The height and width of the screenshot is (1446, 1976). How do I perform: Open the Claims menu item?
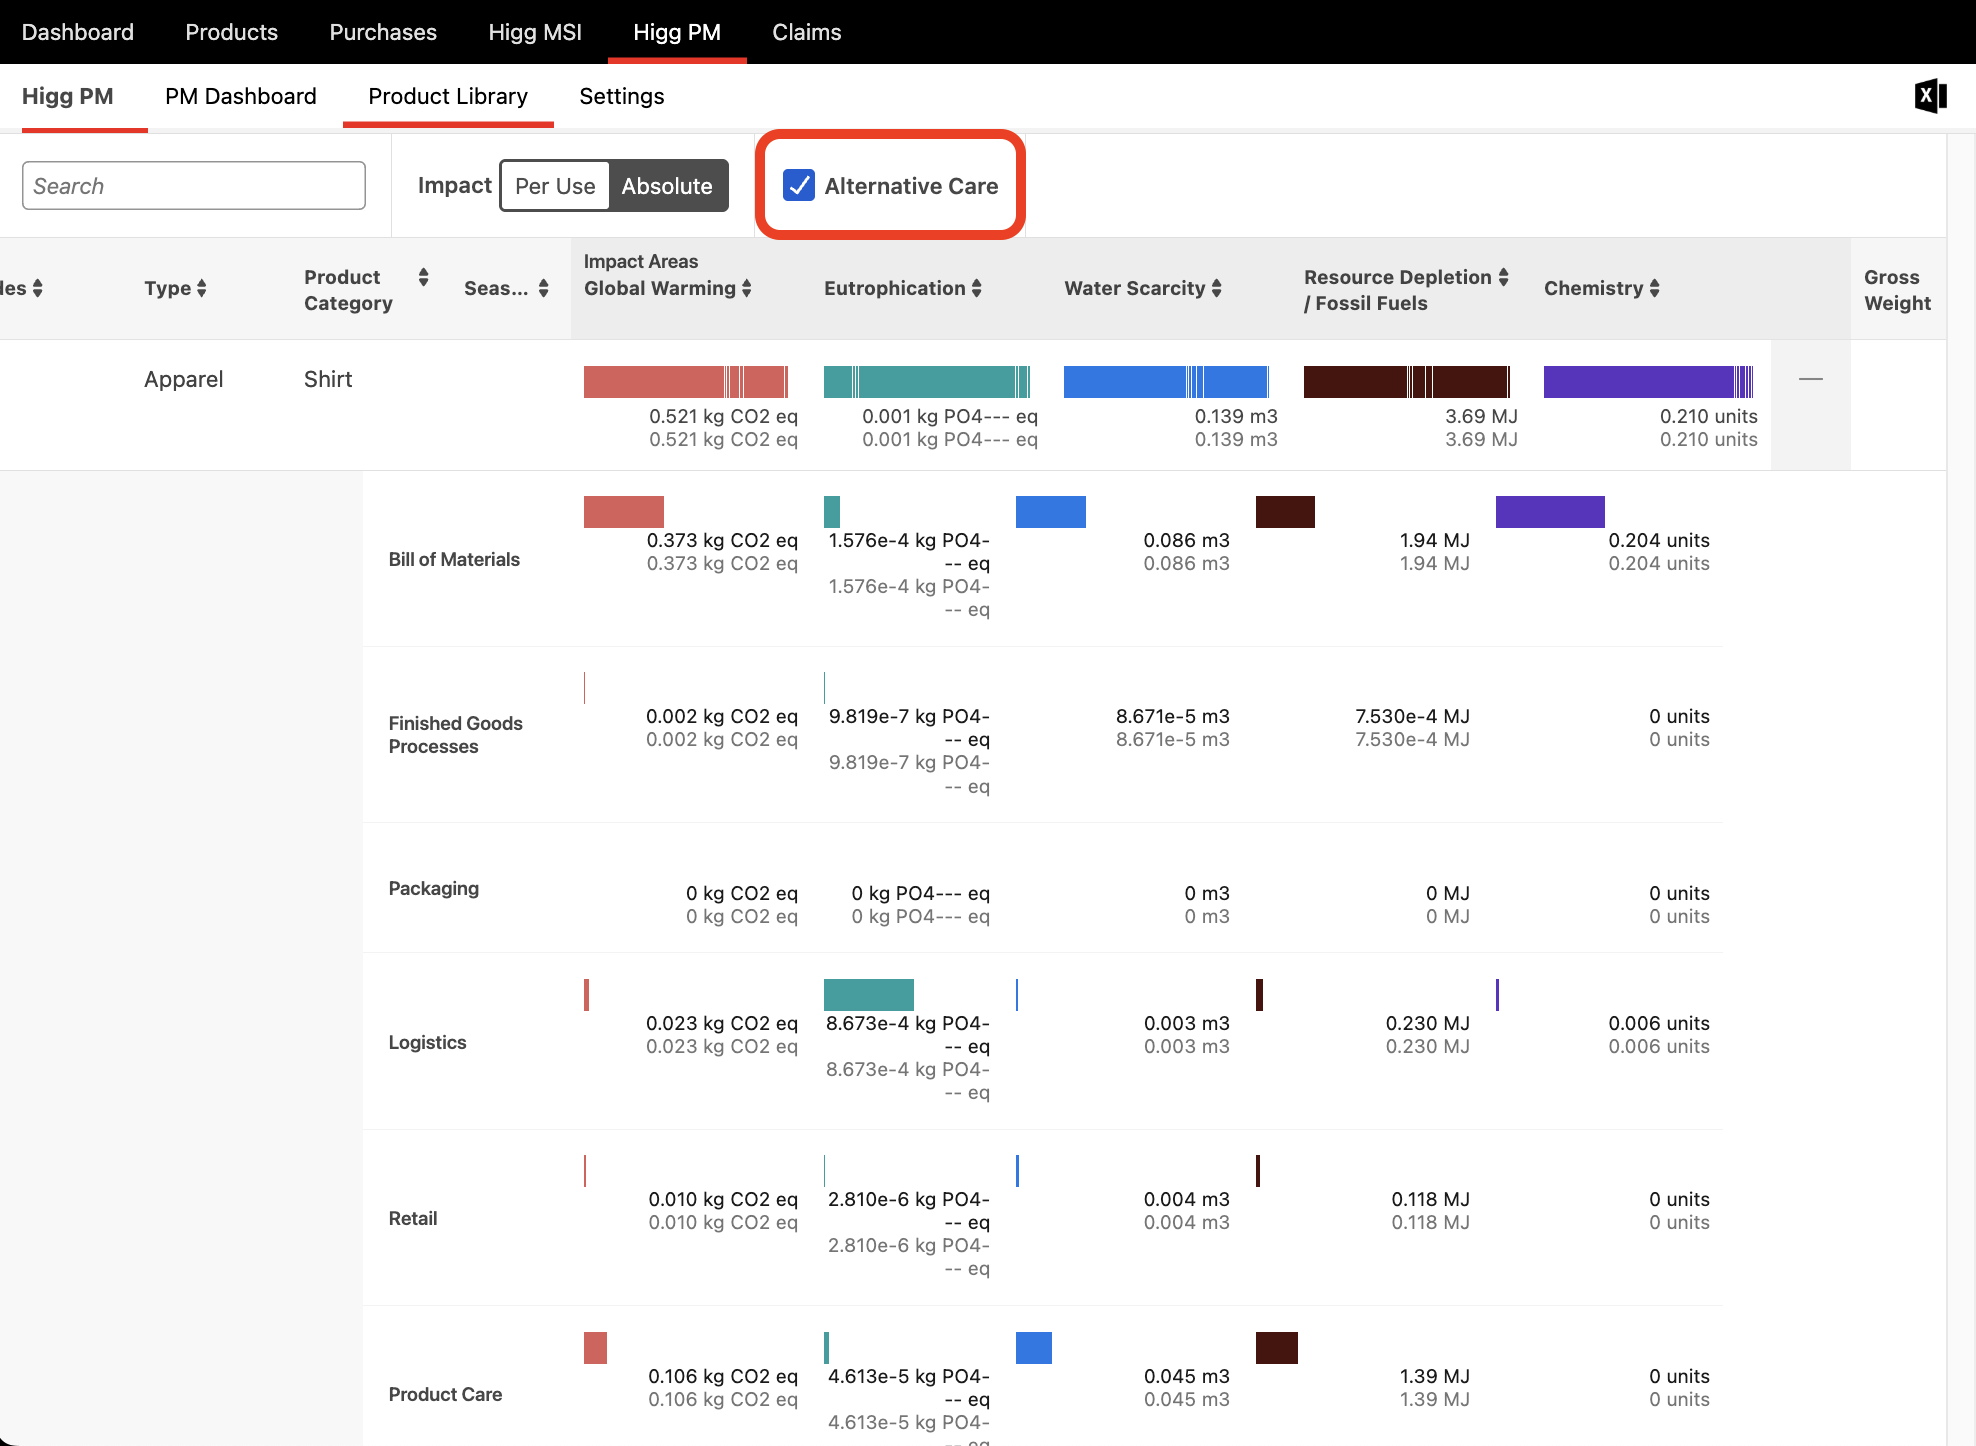[x=807, y=32]
